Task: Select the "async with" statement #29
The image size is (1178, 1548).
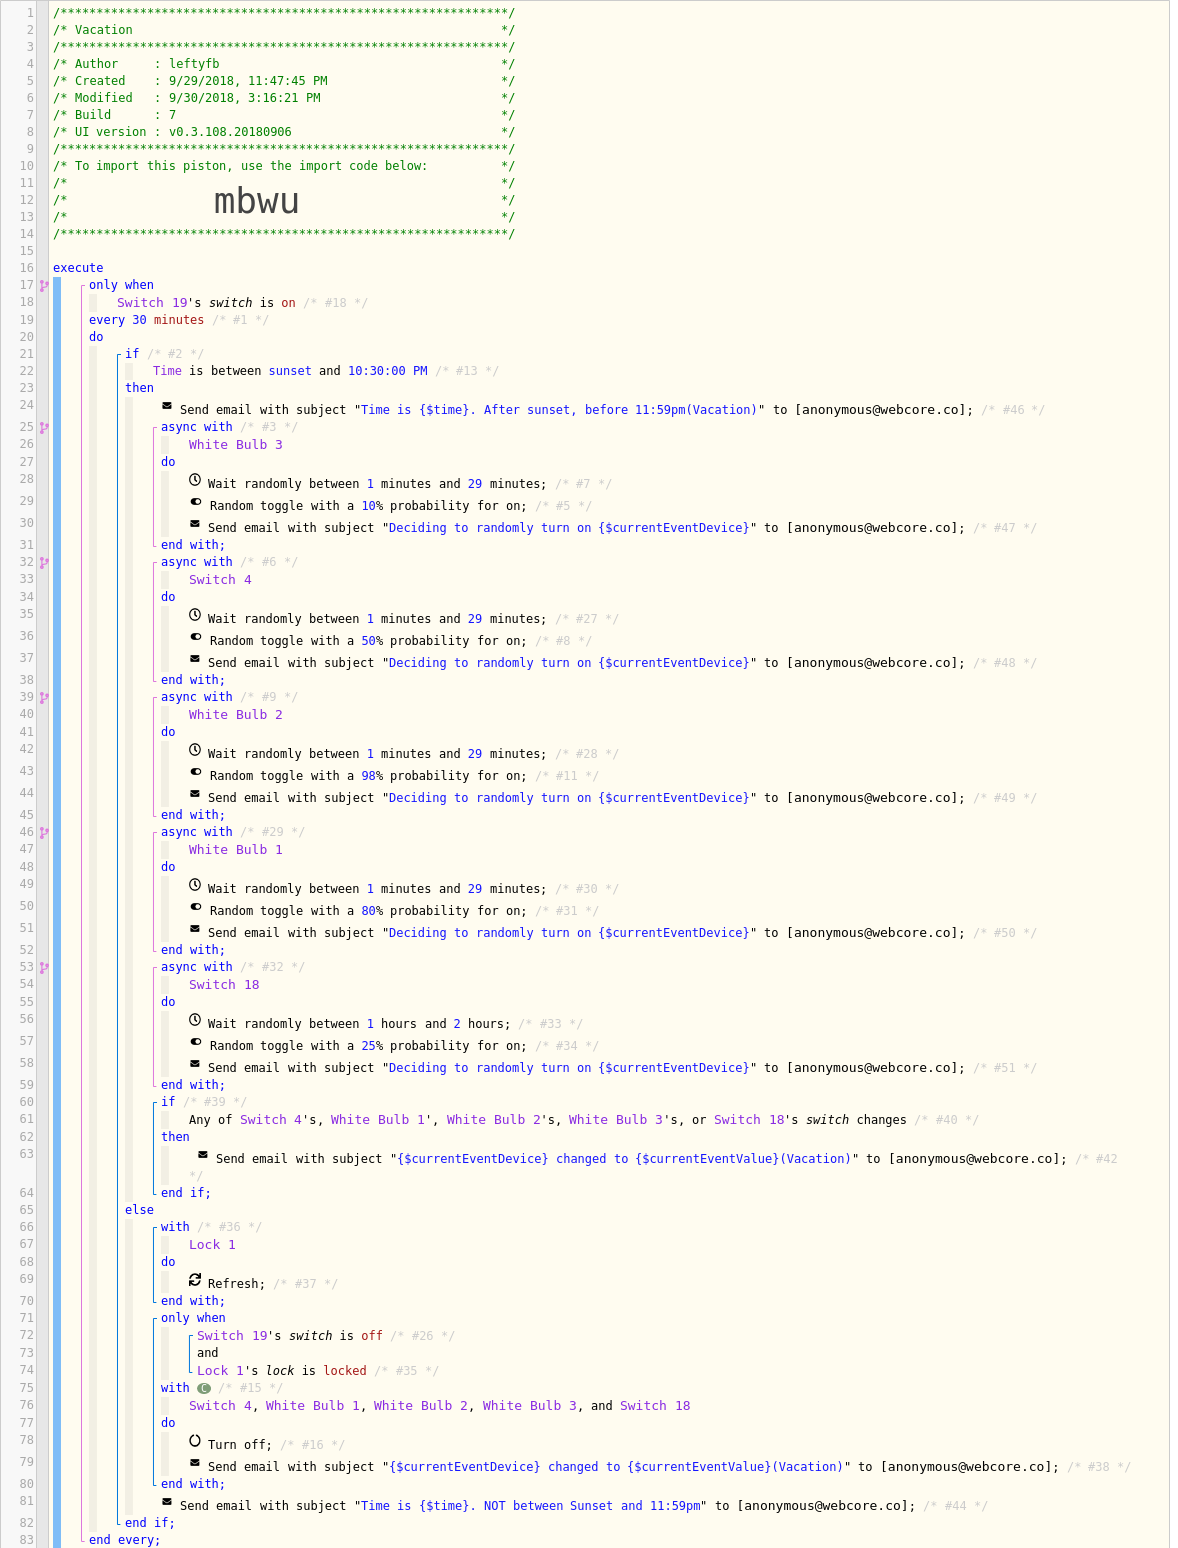Action: point(197,832)
